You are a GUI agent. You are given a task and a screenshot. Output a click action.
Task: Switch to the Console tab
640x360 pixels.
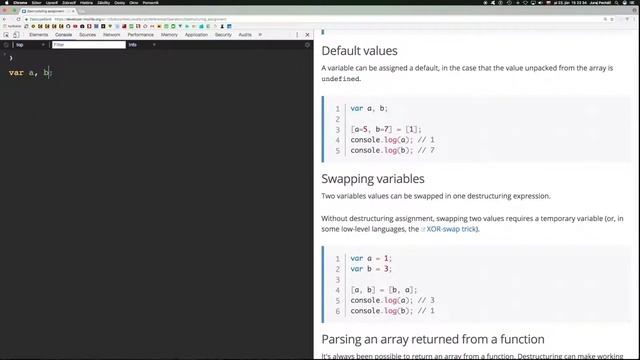point(63,35)
